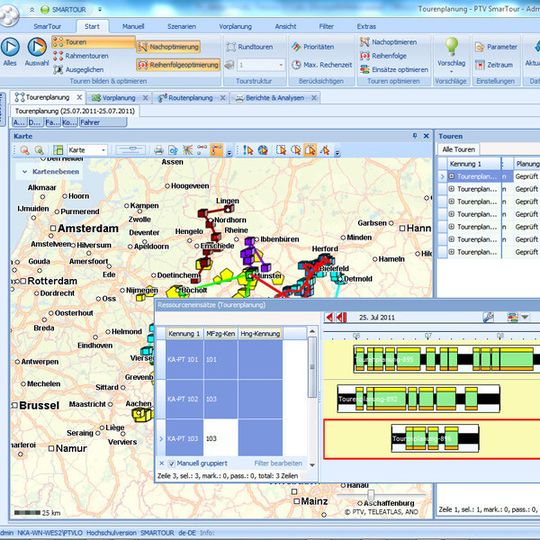Image resolution: width=540 pixels, height=540 pixels.
Task: Click the round application orb button
Action: (9, 15)
